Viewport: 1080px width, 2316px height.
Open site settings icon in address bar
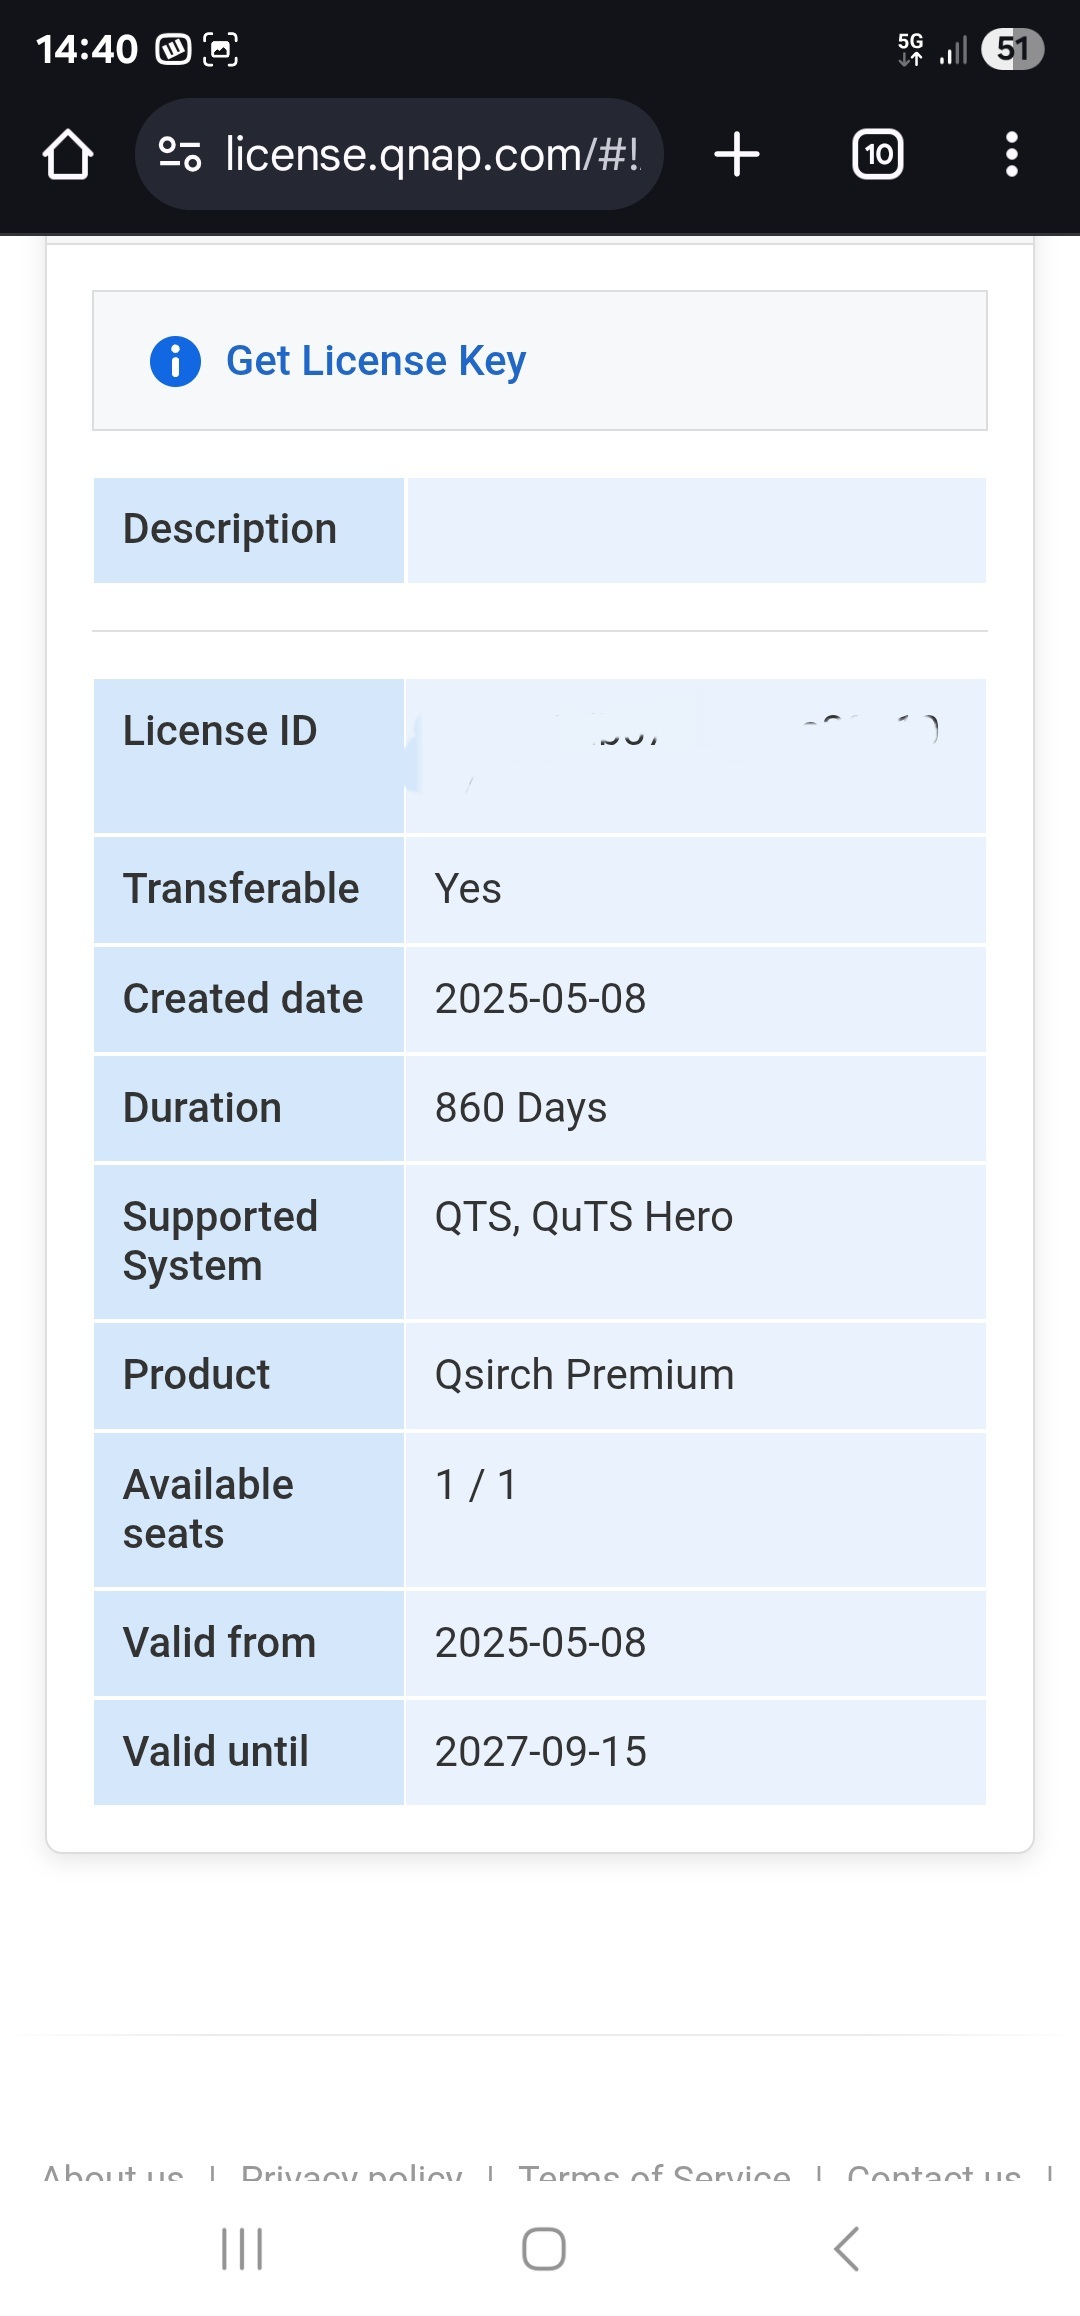coord(180,154)
